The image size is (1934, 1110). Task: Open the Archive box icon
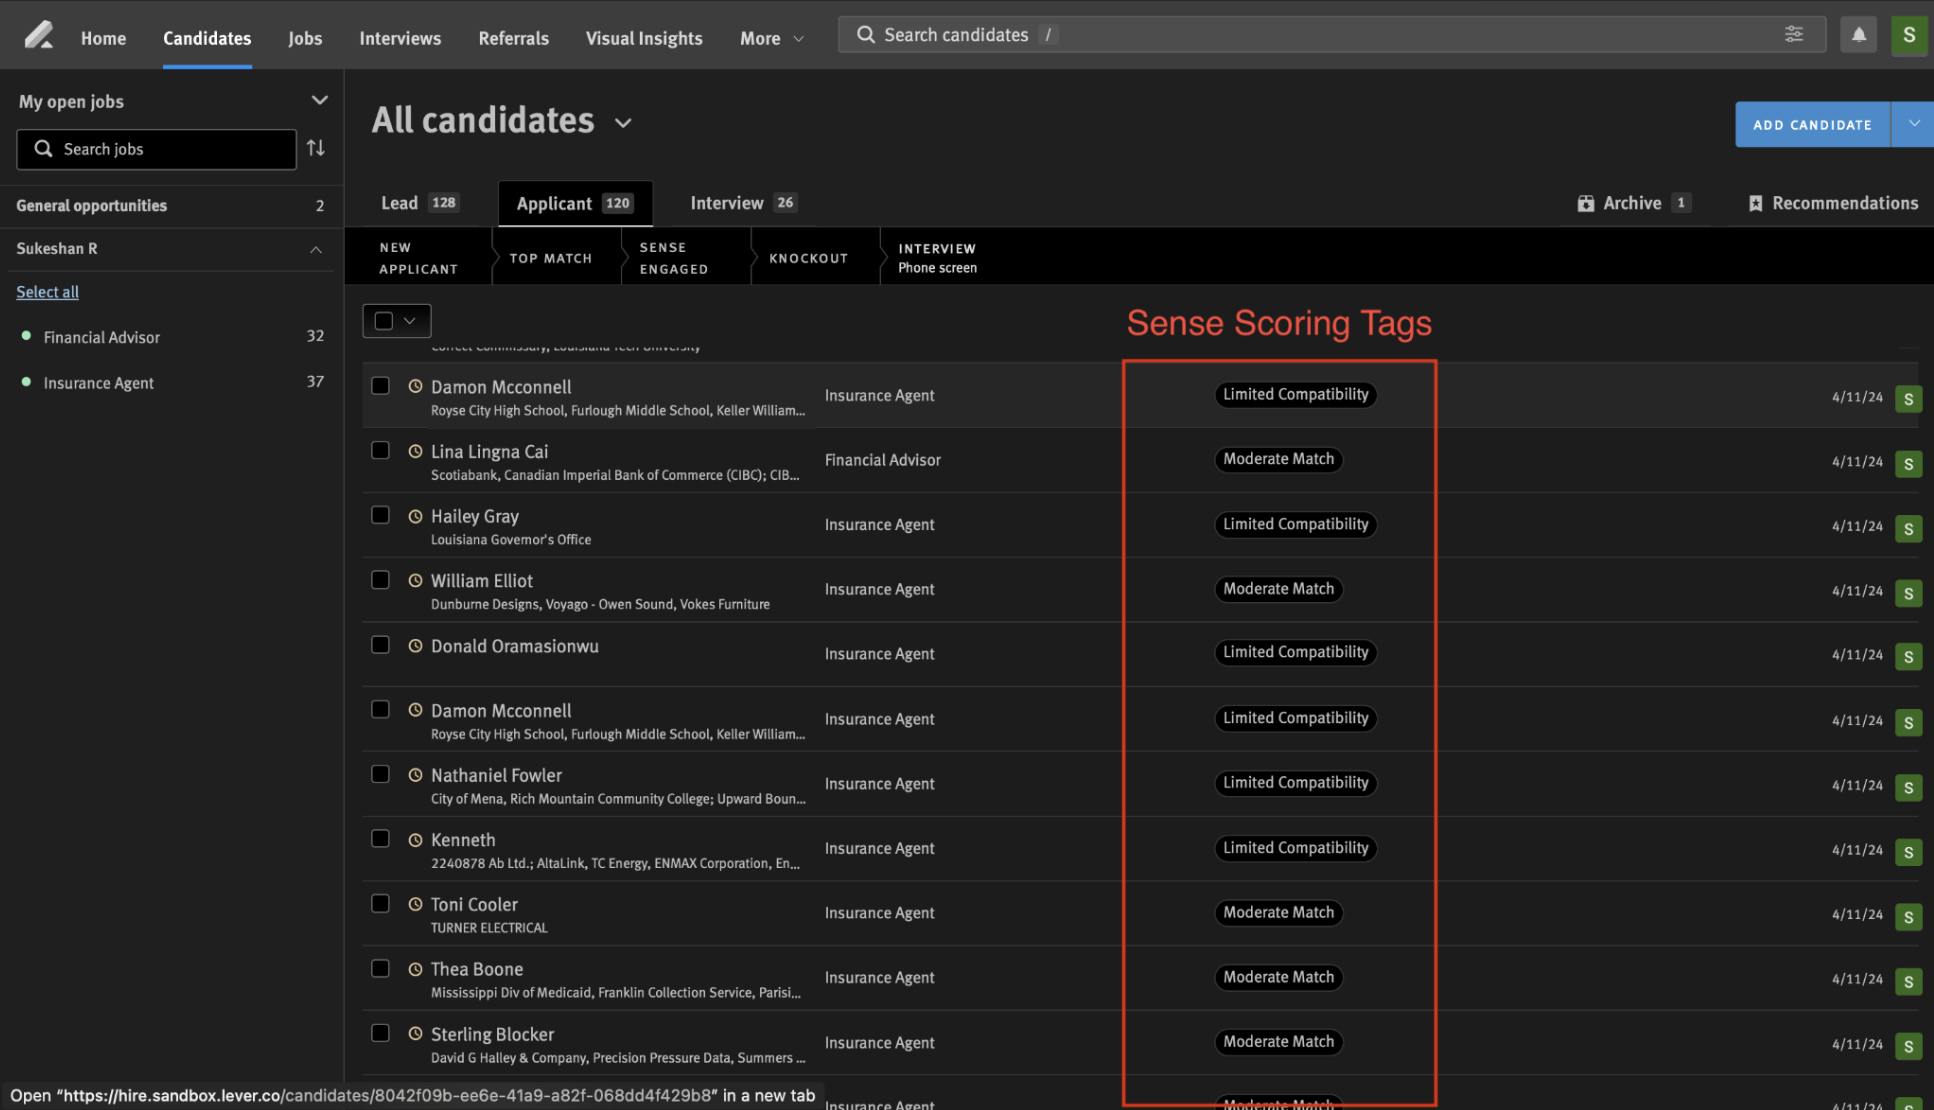coord(1586,203)
